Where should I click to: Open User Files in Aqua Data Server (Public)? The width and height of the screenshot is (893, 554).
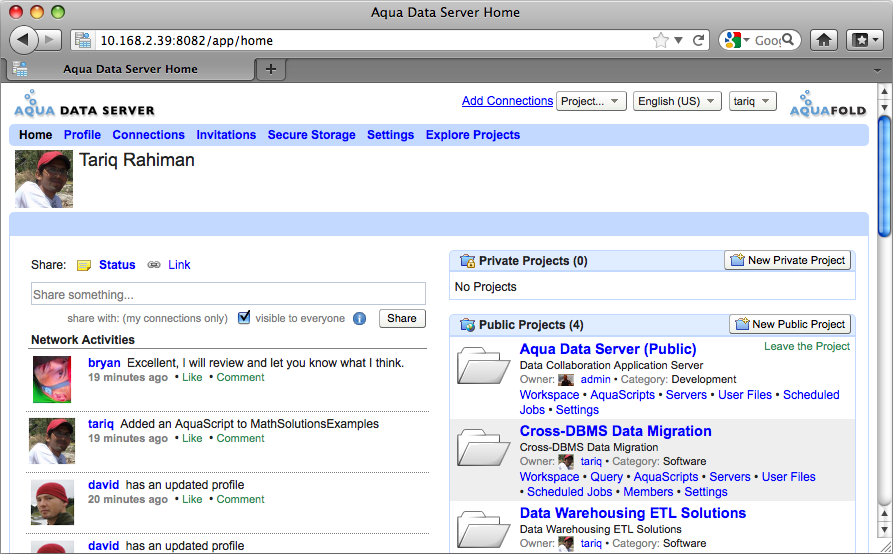tap(745, 395)
